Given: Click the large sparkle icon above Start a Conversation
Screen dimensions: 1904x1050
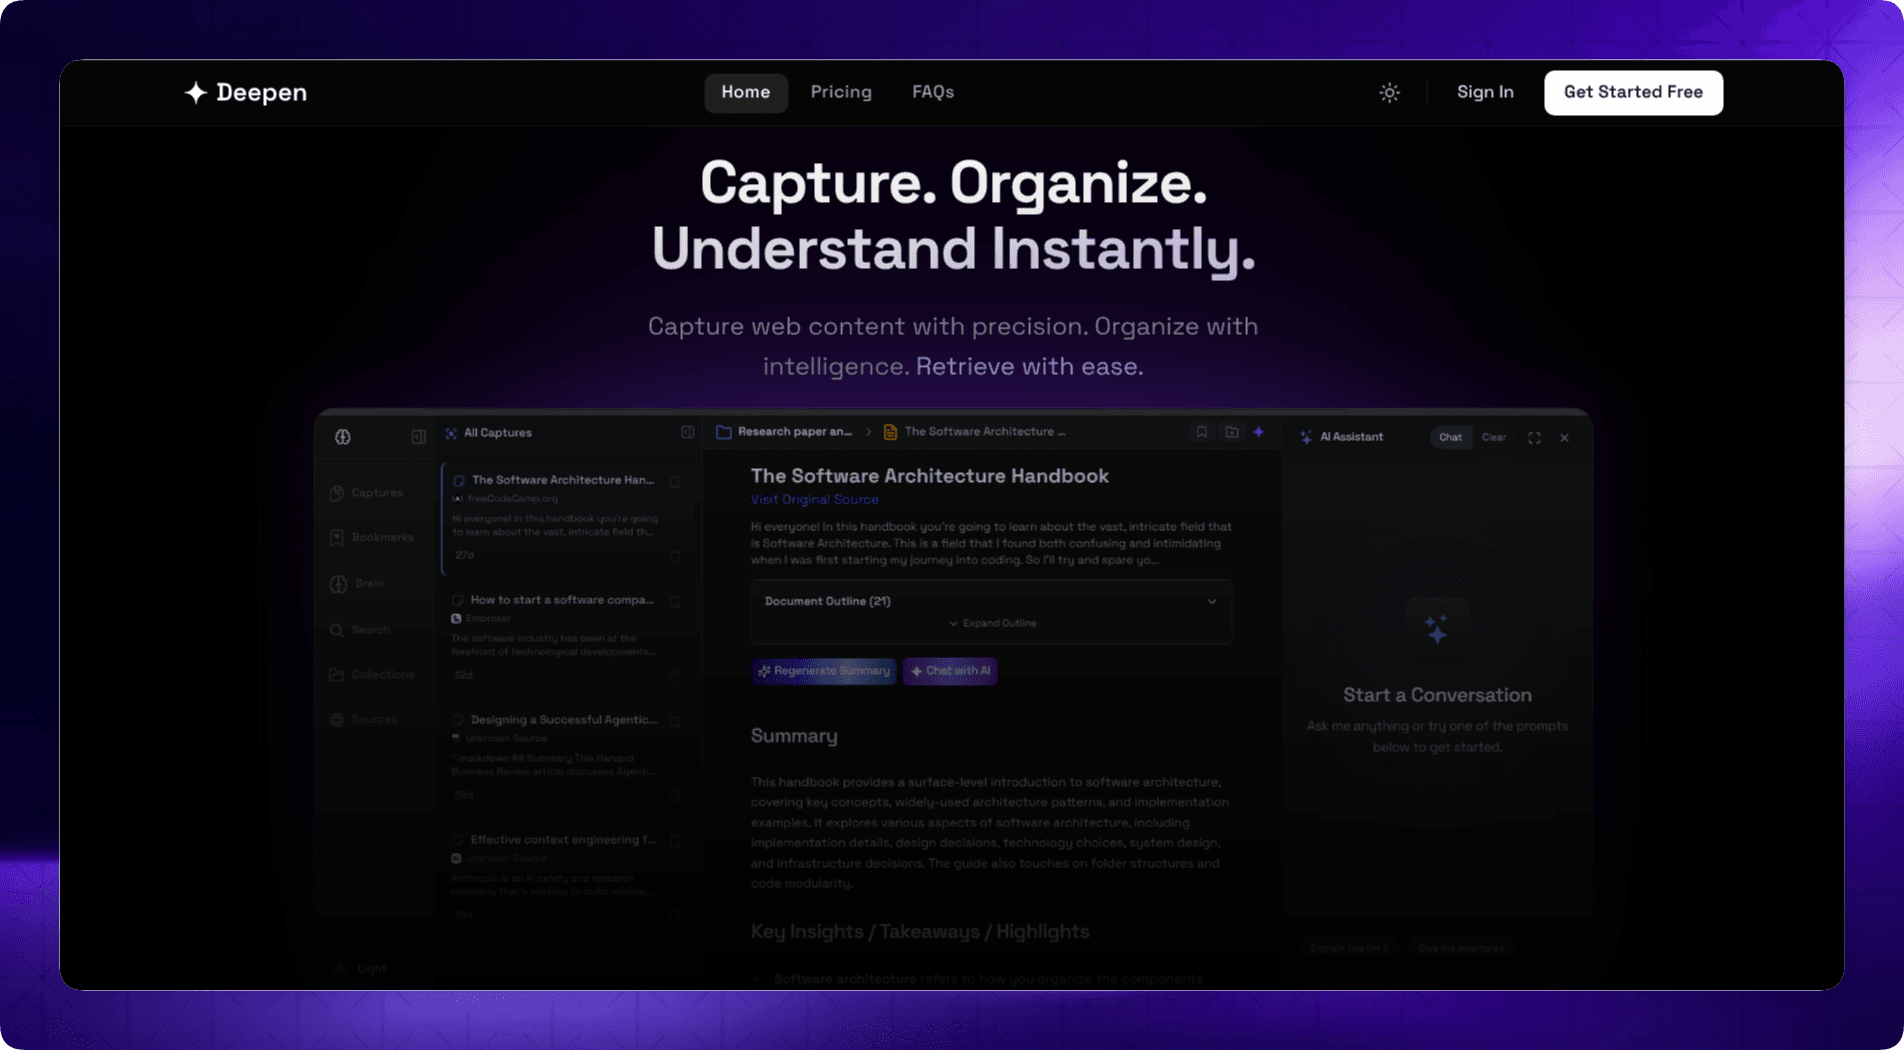Looking at the screenshot, I should coord(1437,629).
